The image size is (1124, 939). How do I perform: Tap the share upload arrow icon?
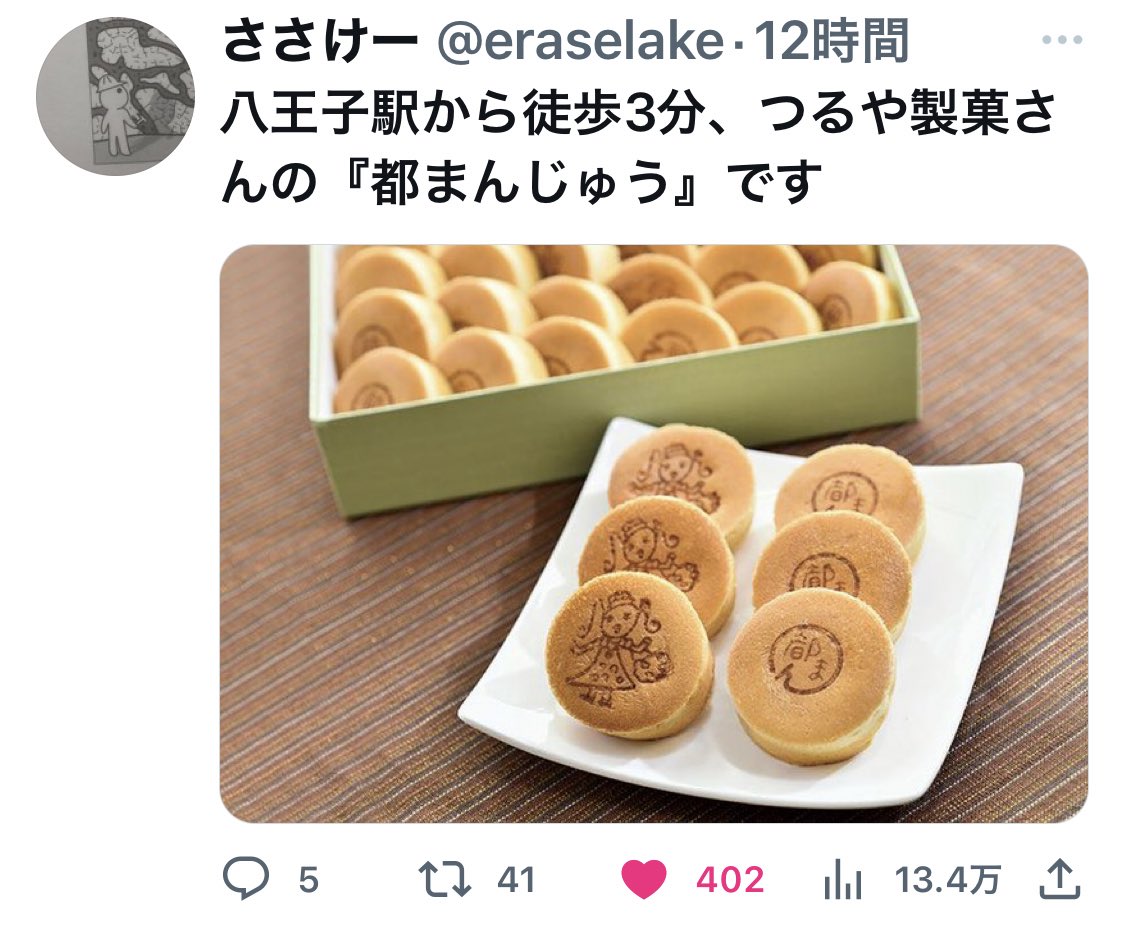(x=1059, y=879)
